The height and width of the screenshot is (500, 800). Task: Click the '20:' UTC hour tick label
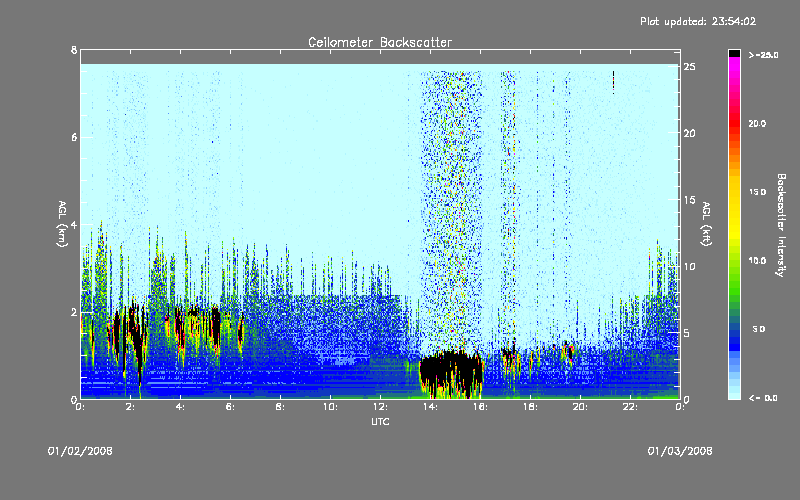click(580, 407)
